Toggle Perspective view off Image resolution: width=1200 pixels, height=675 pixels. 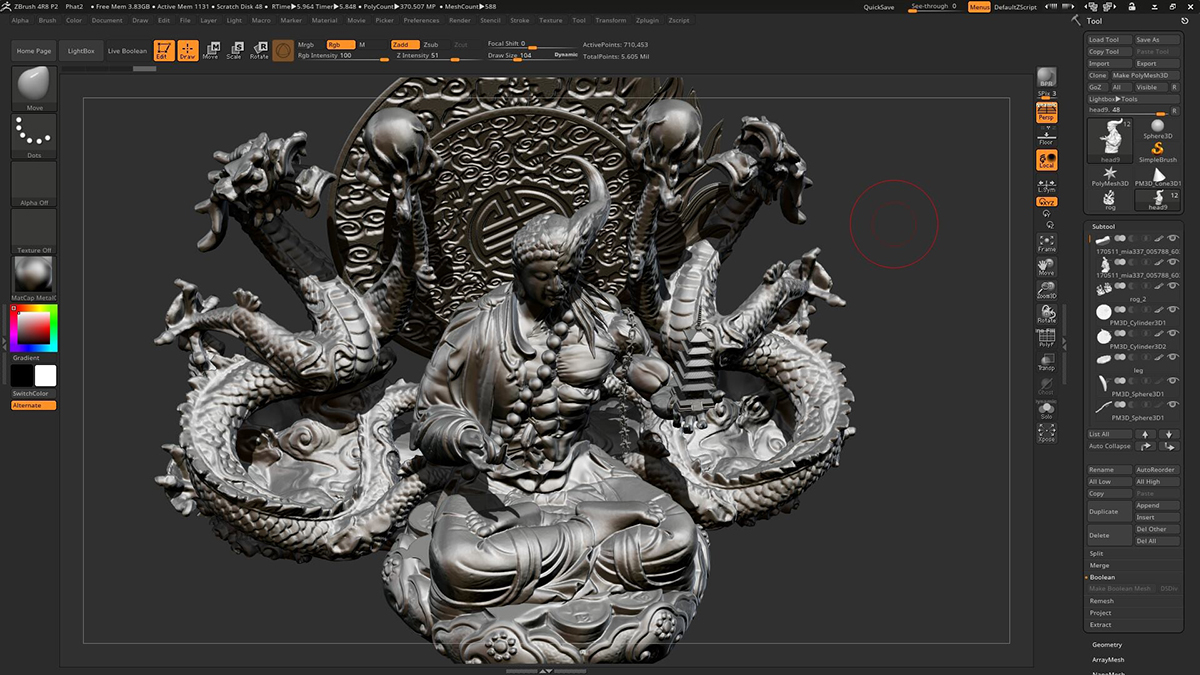coord(1046,113)
